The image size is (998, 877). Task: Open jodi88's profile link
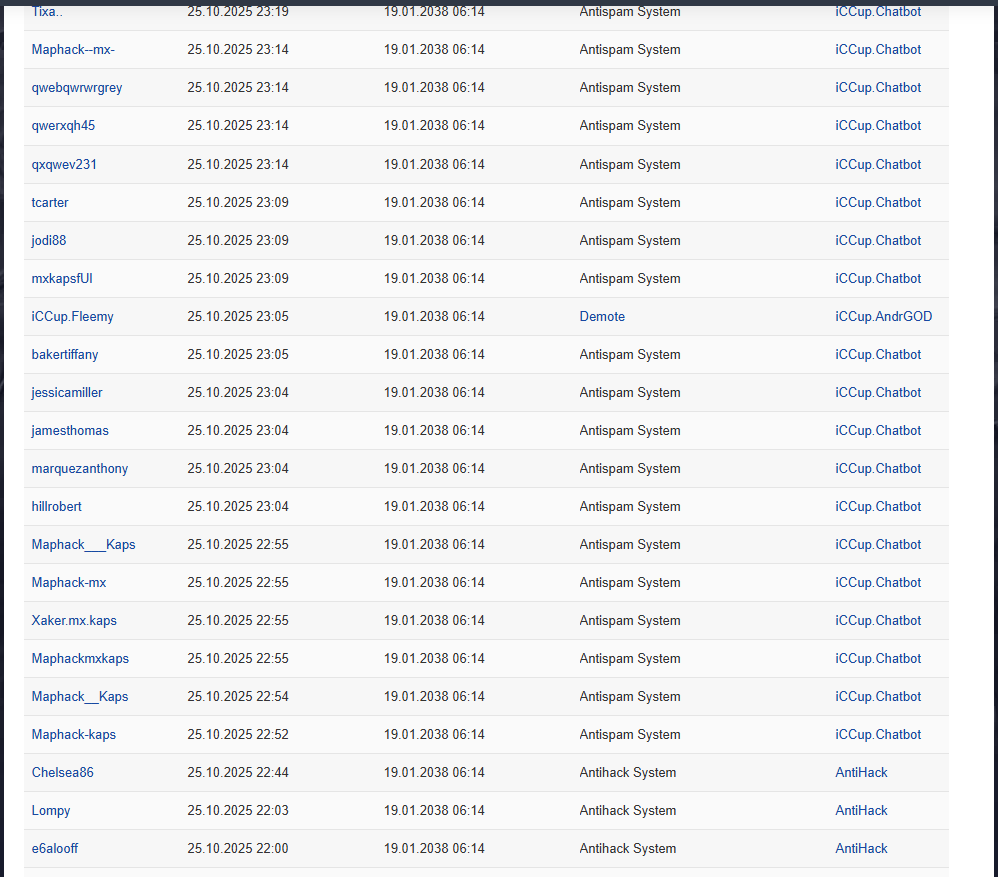49,241
